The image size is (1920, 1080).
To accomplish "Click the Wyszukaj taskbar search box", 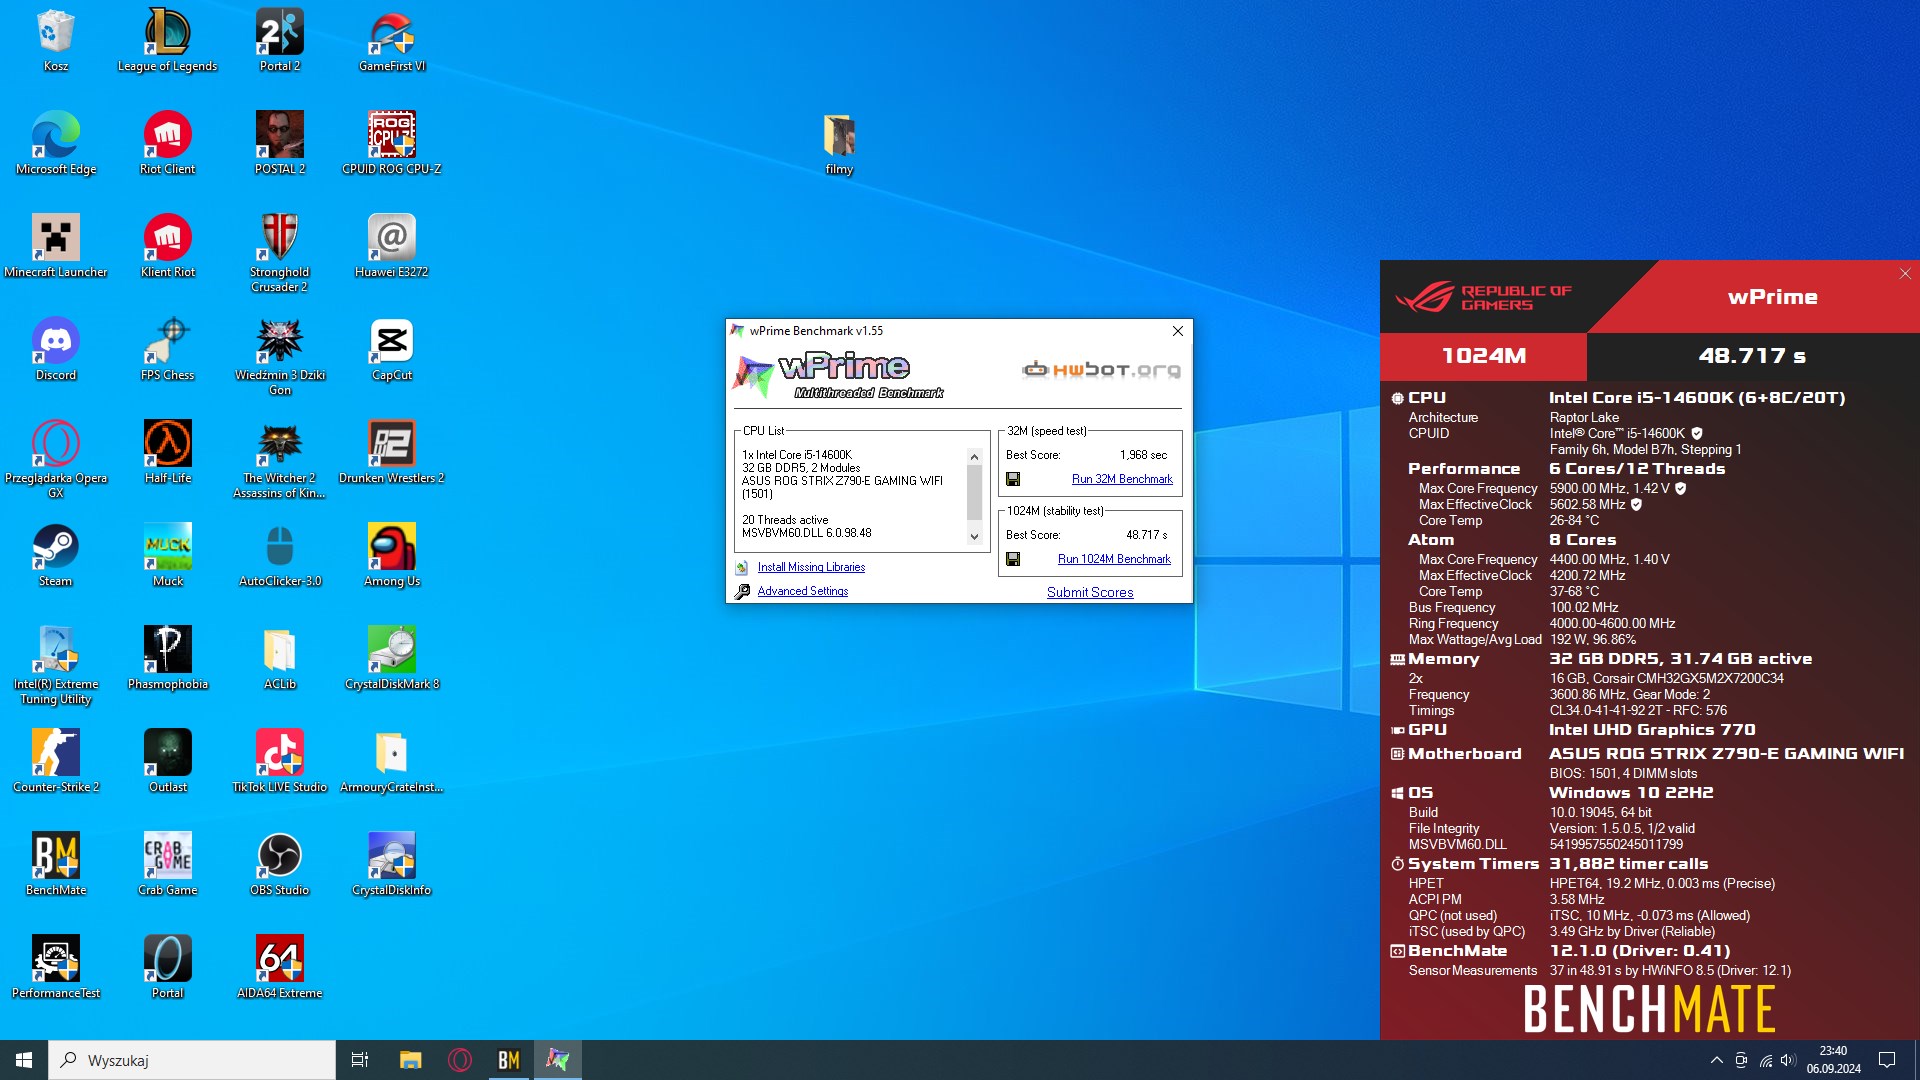I will [192, 1060].
